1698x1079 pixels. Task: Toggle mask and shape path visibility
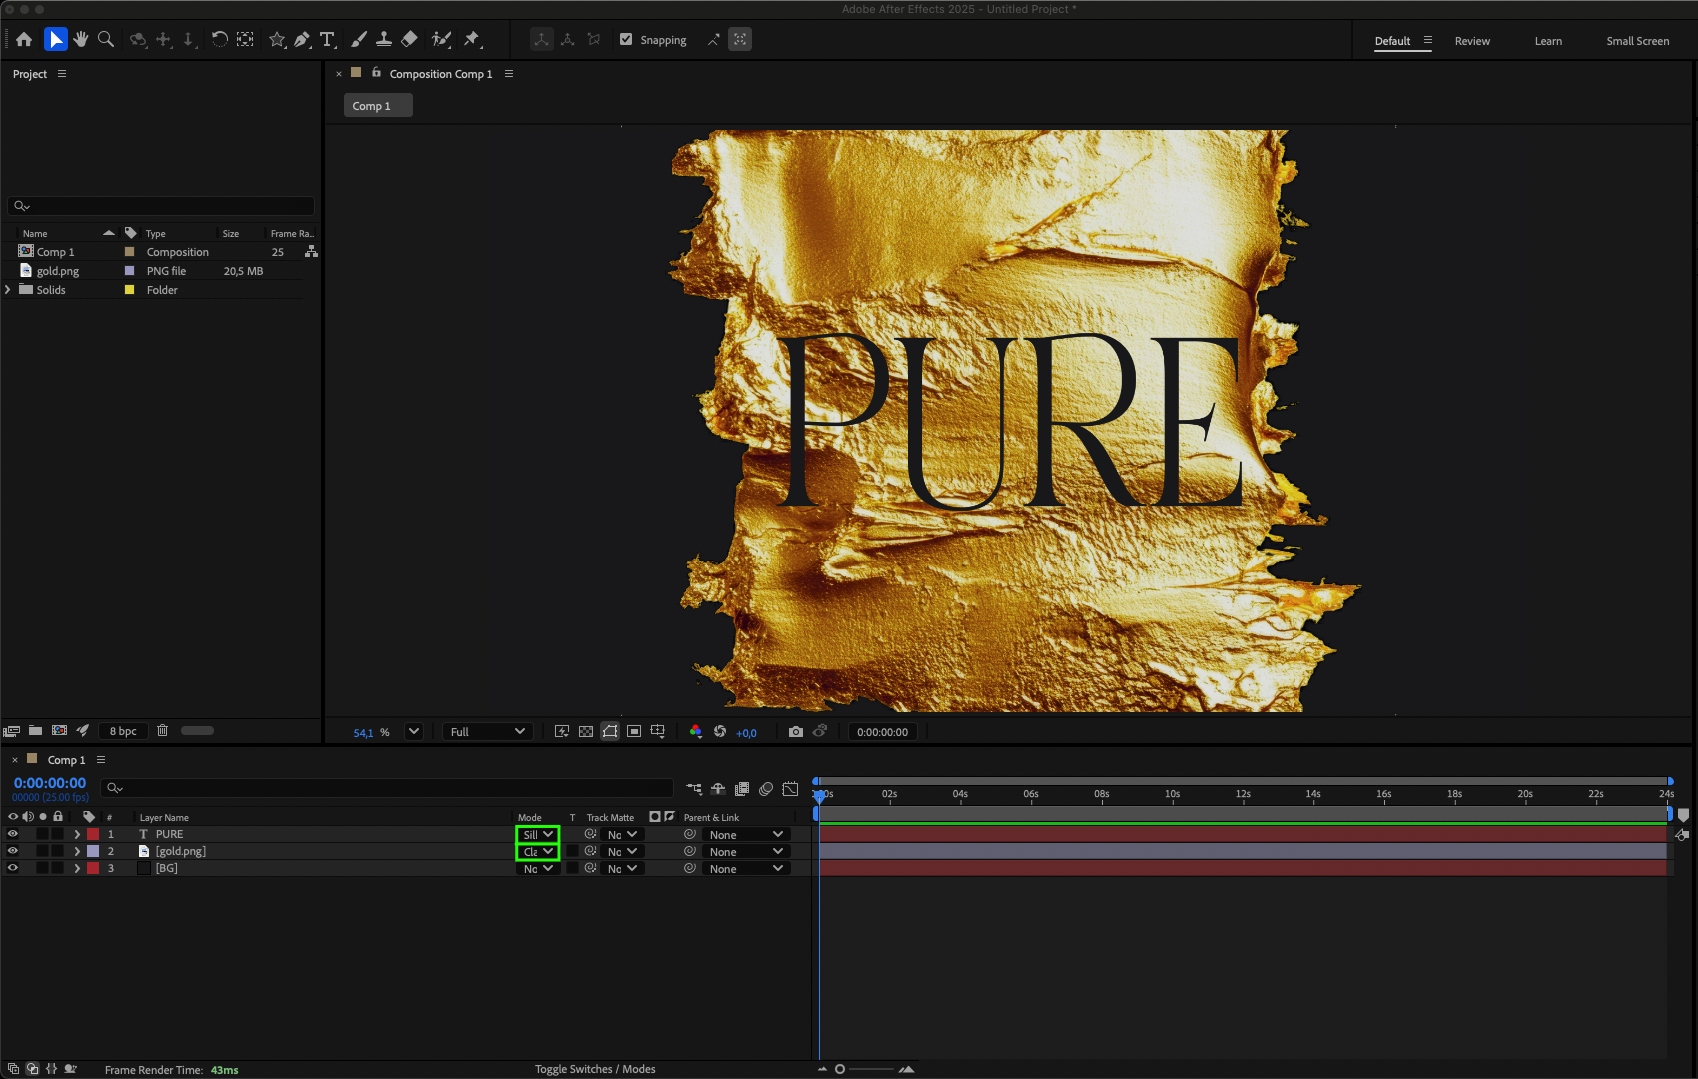[610, 732]
